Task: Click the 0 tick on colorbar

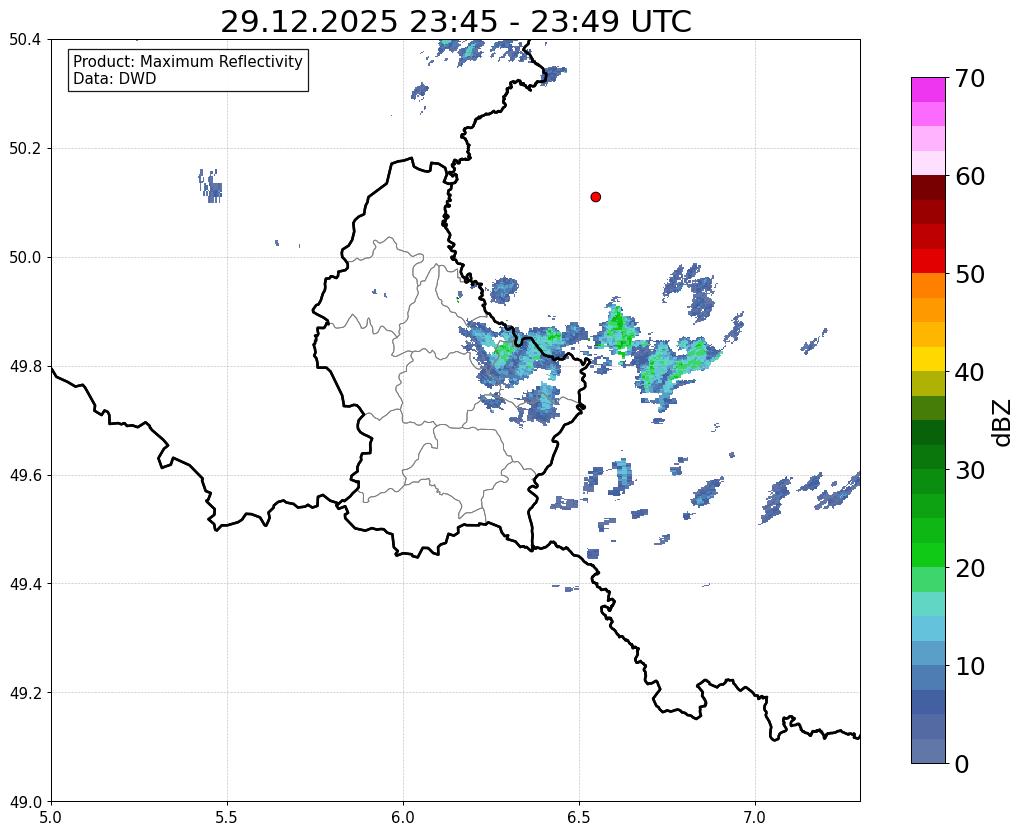Action: pos(962,764)
